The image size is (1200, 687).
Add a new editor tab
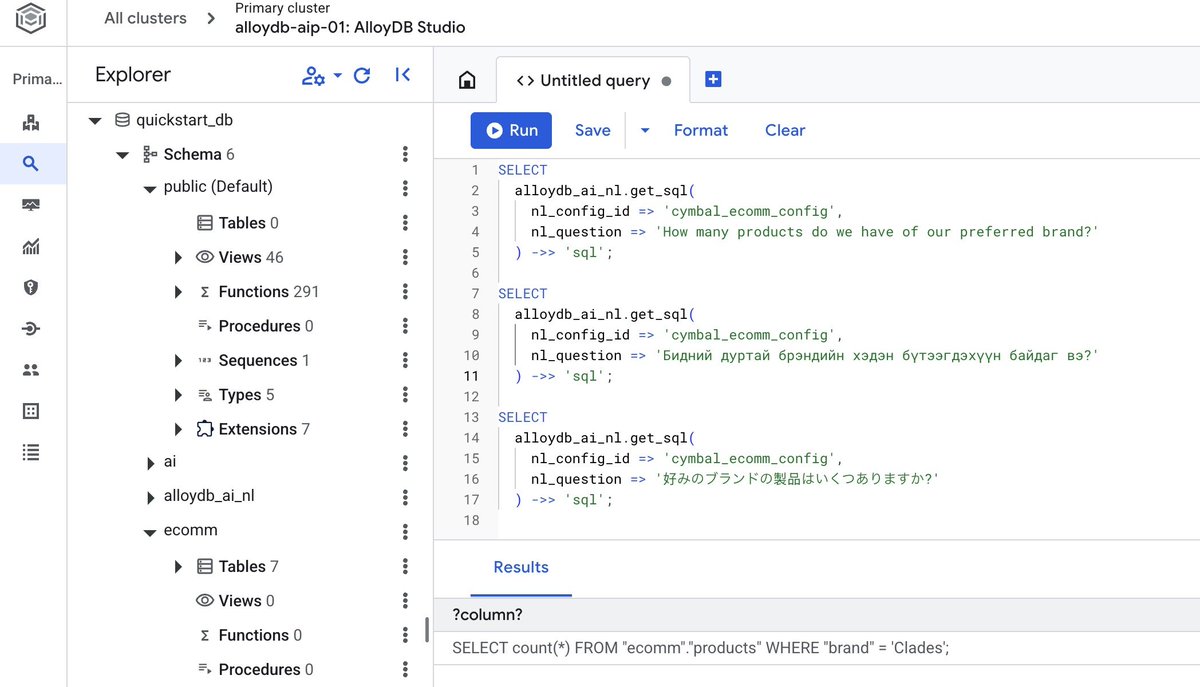coord(713,79)
